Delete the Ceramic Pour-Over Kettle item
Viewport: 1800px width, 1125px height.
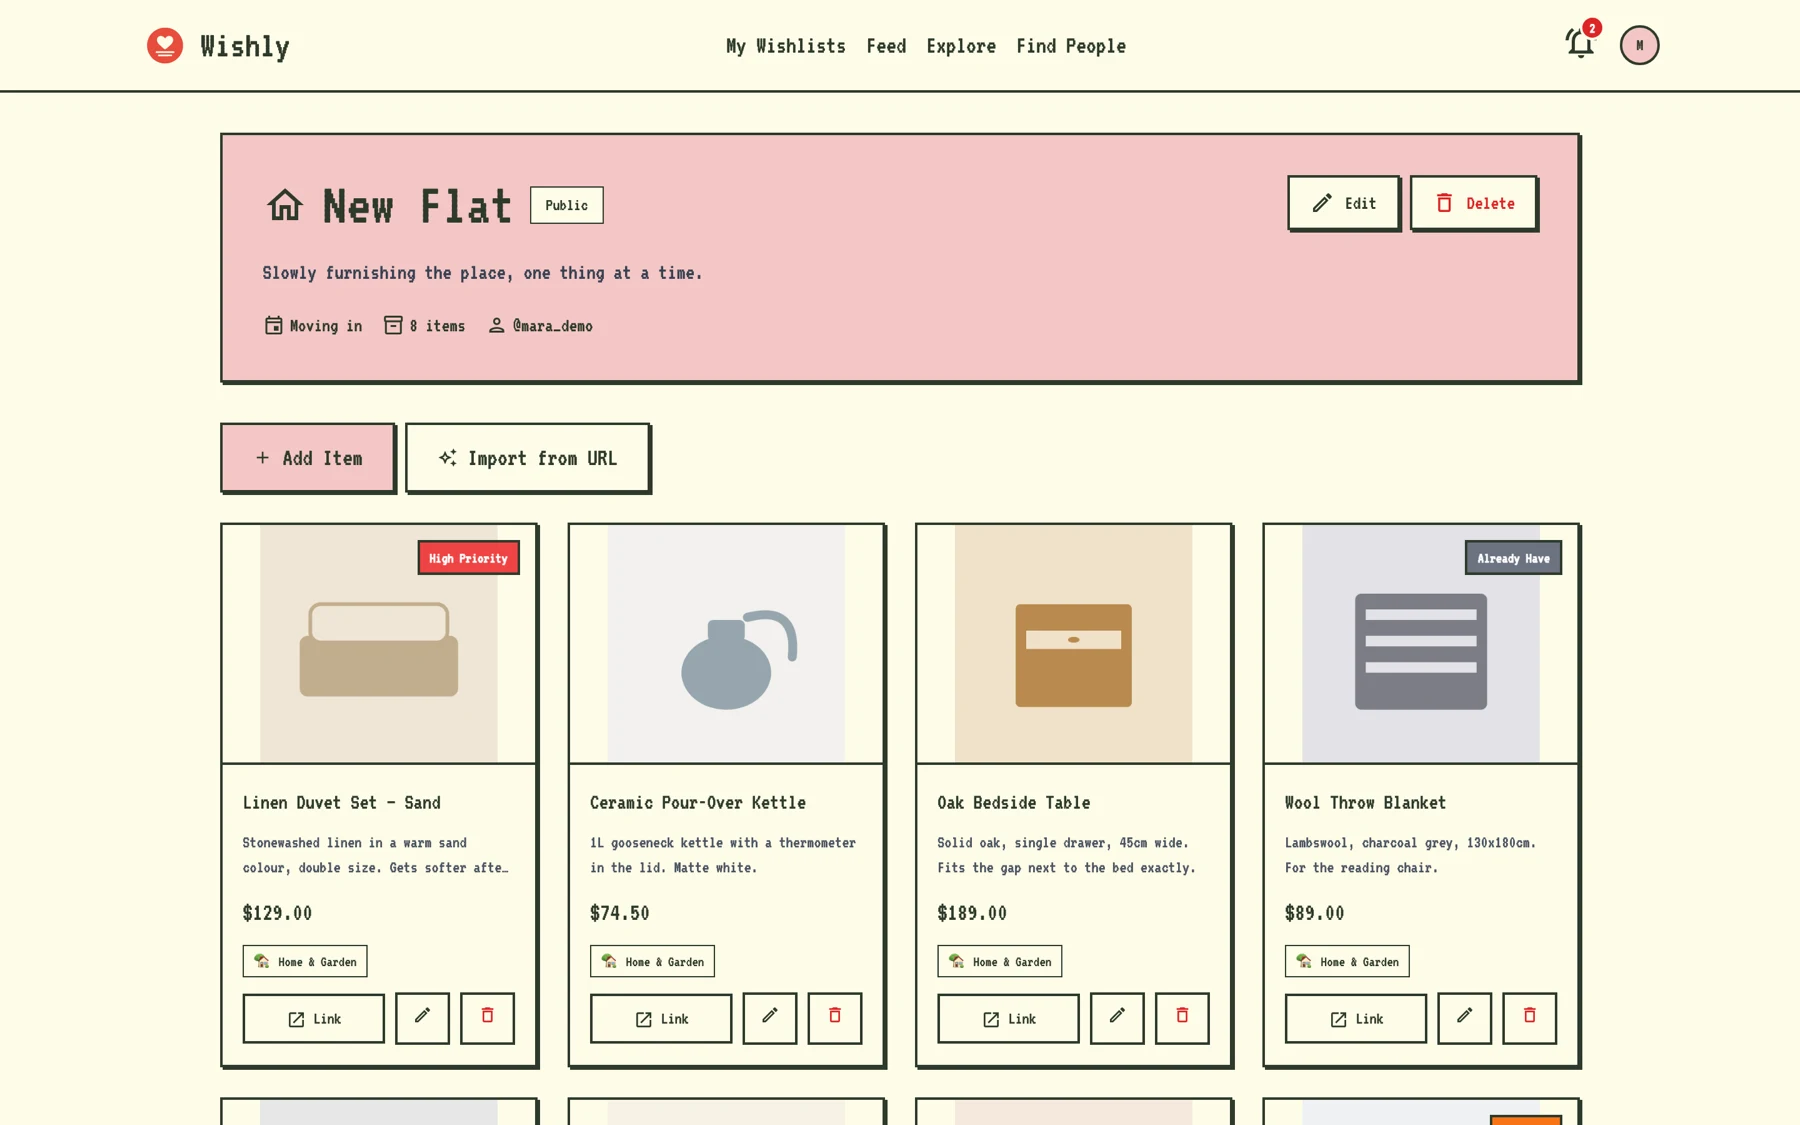pyautogui.click(x=834, y=1017)
